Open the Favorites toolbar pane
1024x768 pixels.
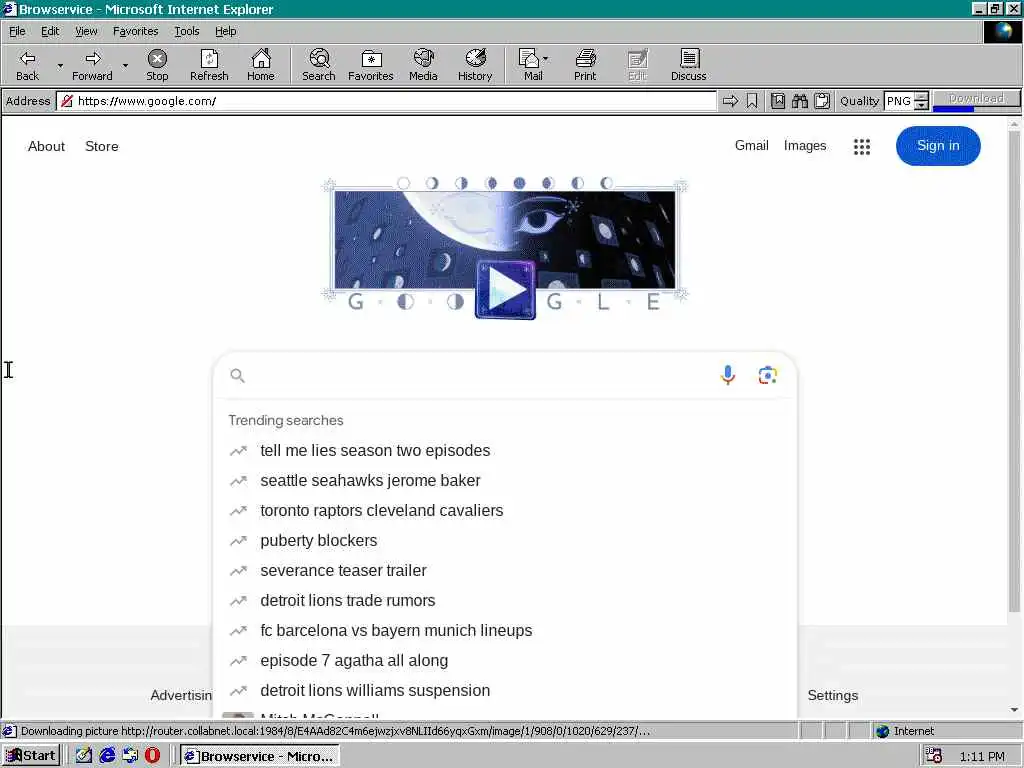pos(370,65)
